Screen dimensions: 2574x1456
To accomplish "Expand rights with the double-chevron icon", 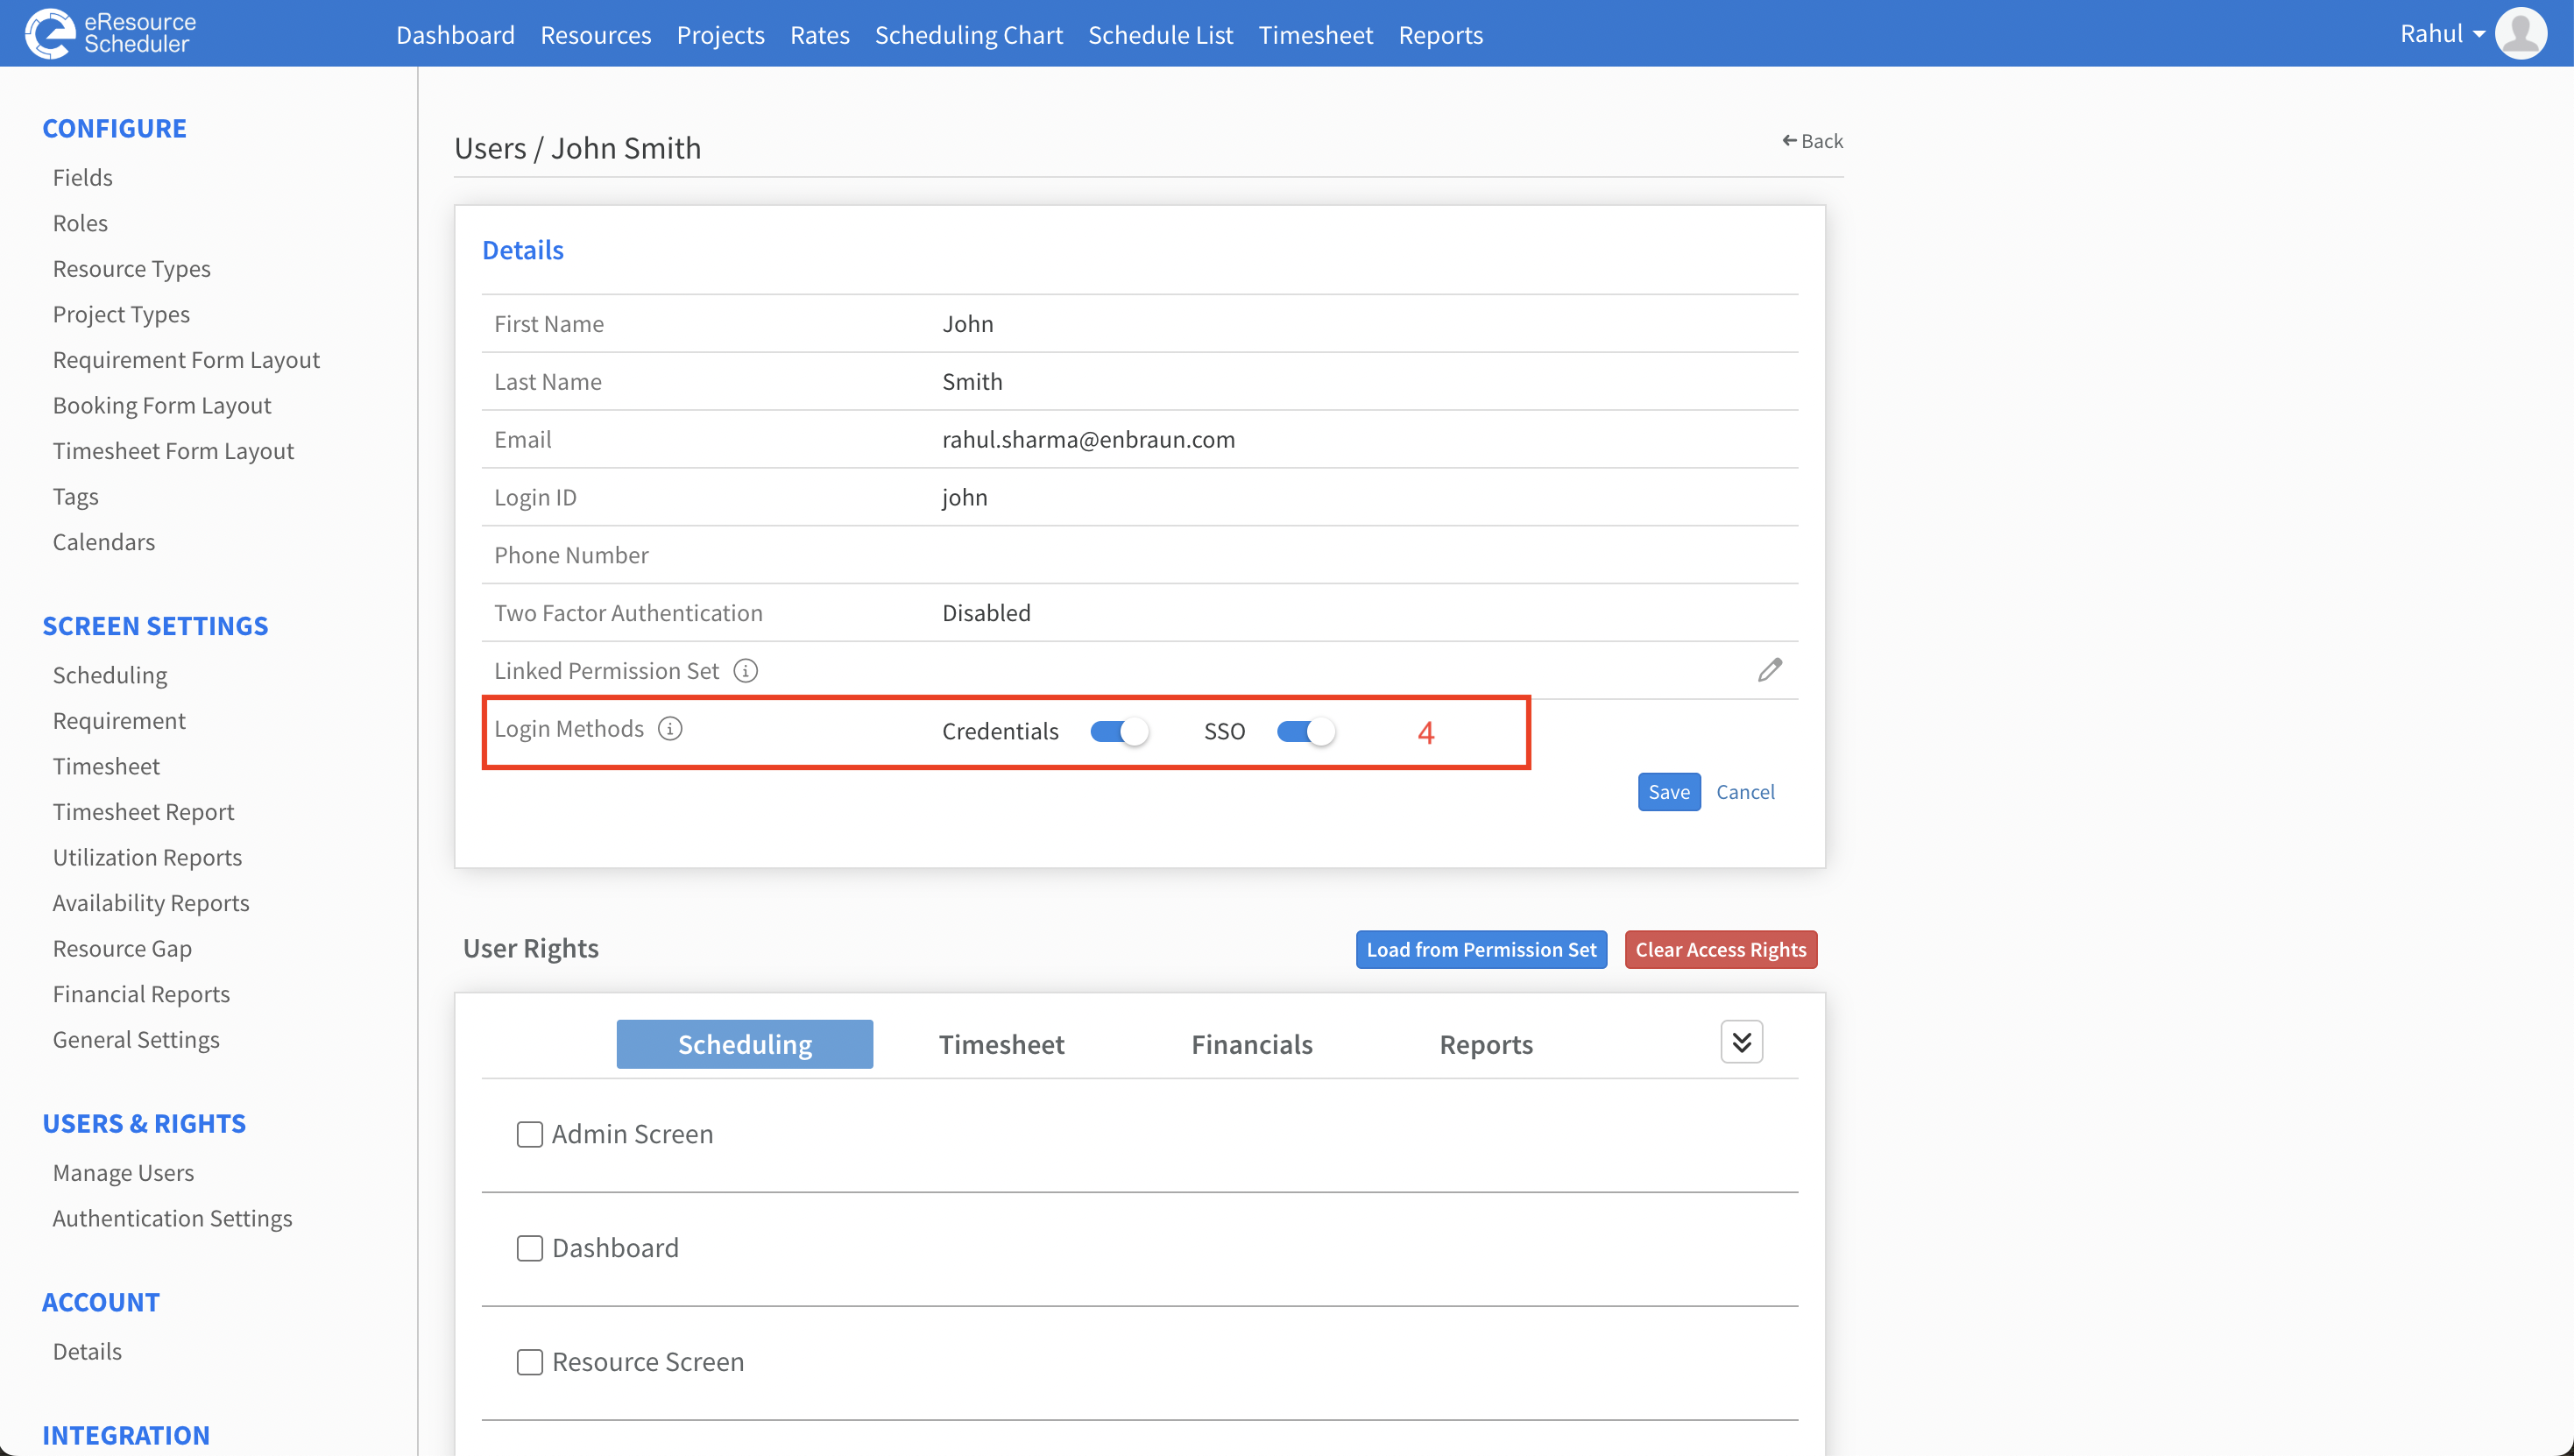I will click(1741, 1043).
